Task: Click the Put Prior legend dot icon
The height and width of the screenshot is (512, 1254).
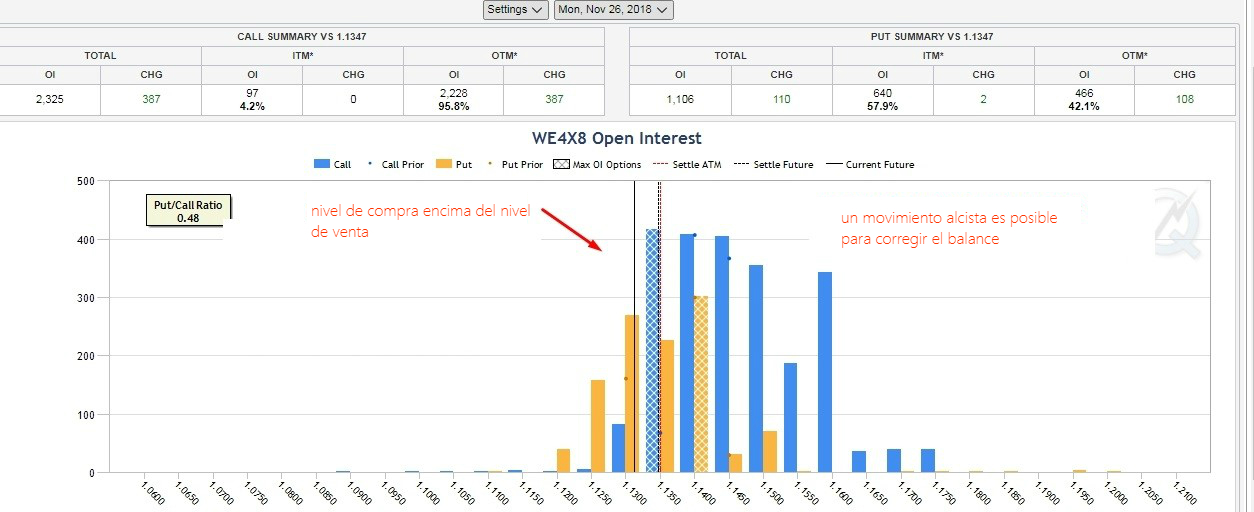Action: click(491, 165)
